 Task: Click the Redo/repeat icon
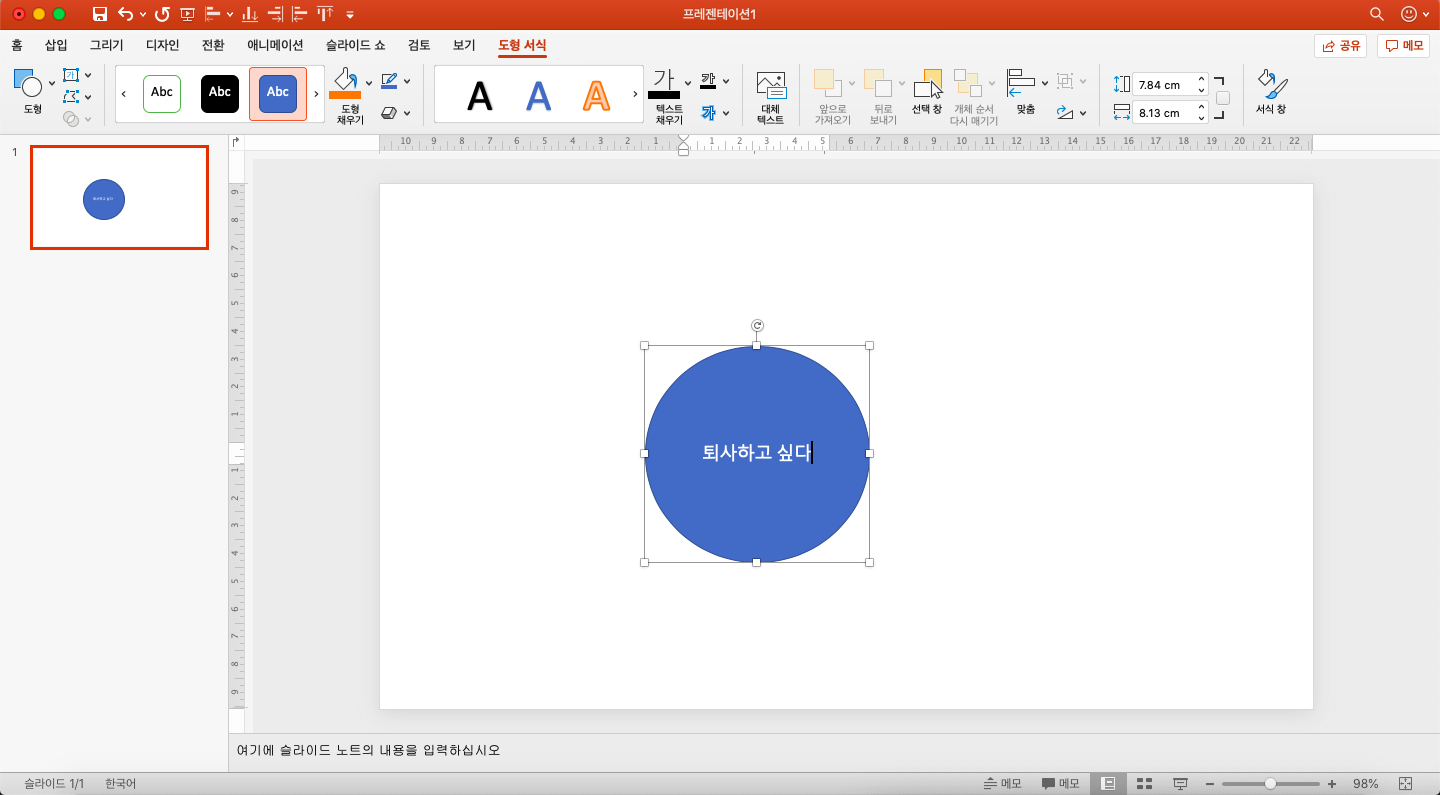tap(162, 14)
